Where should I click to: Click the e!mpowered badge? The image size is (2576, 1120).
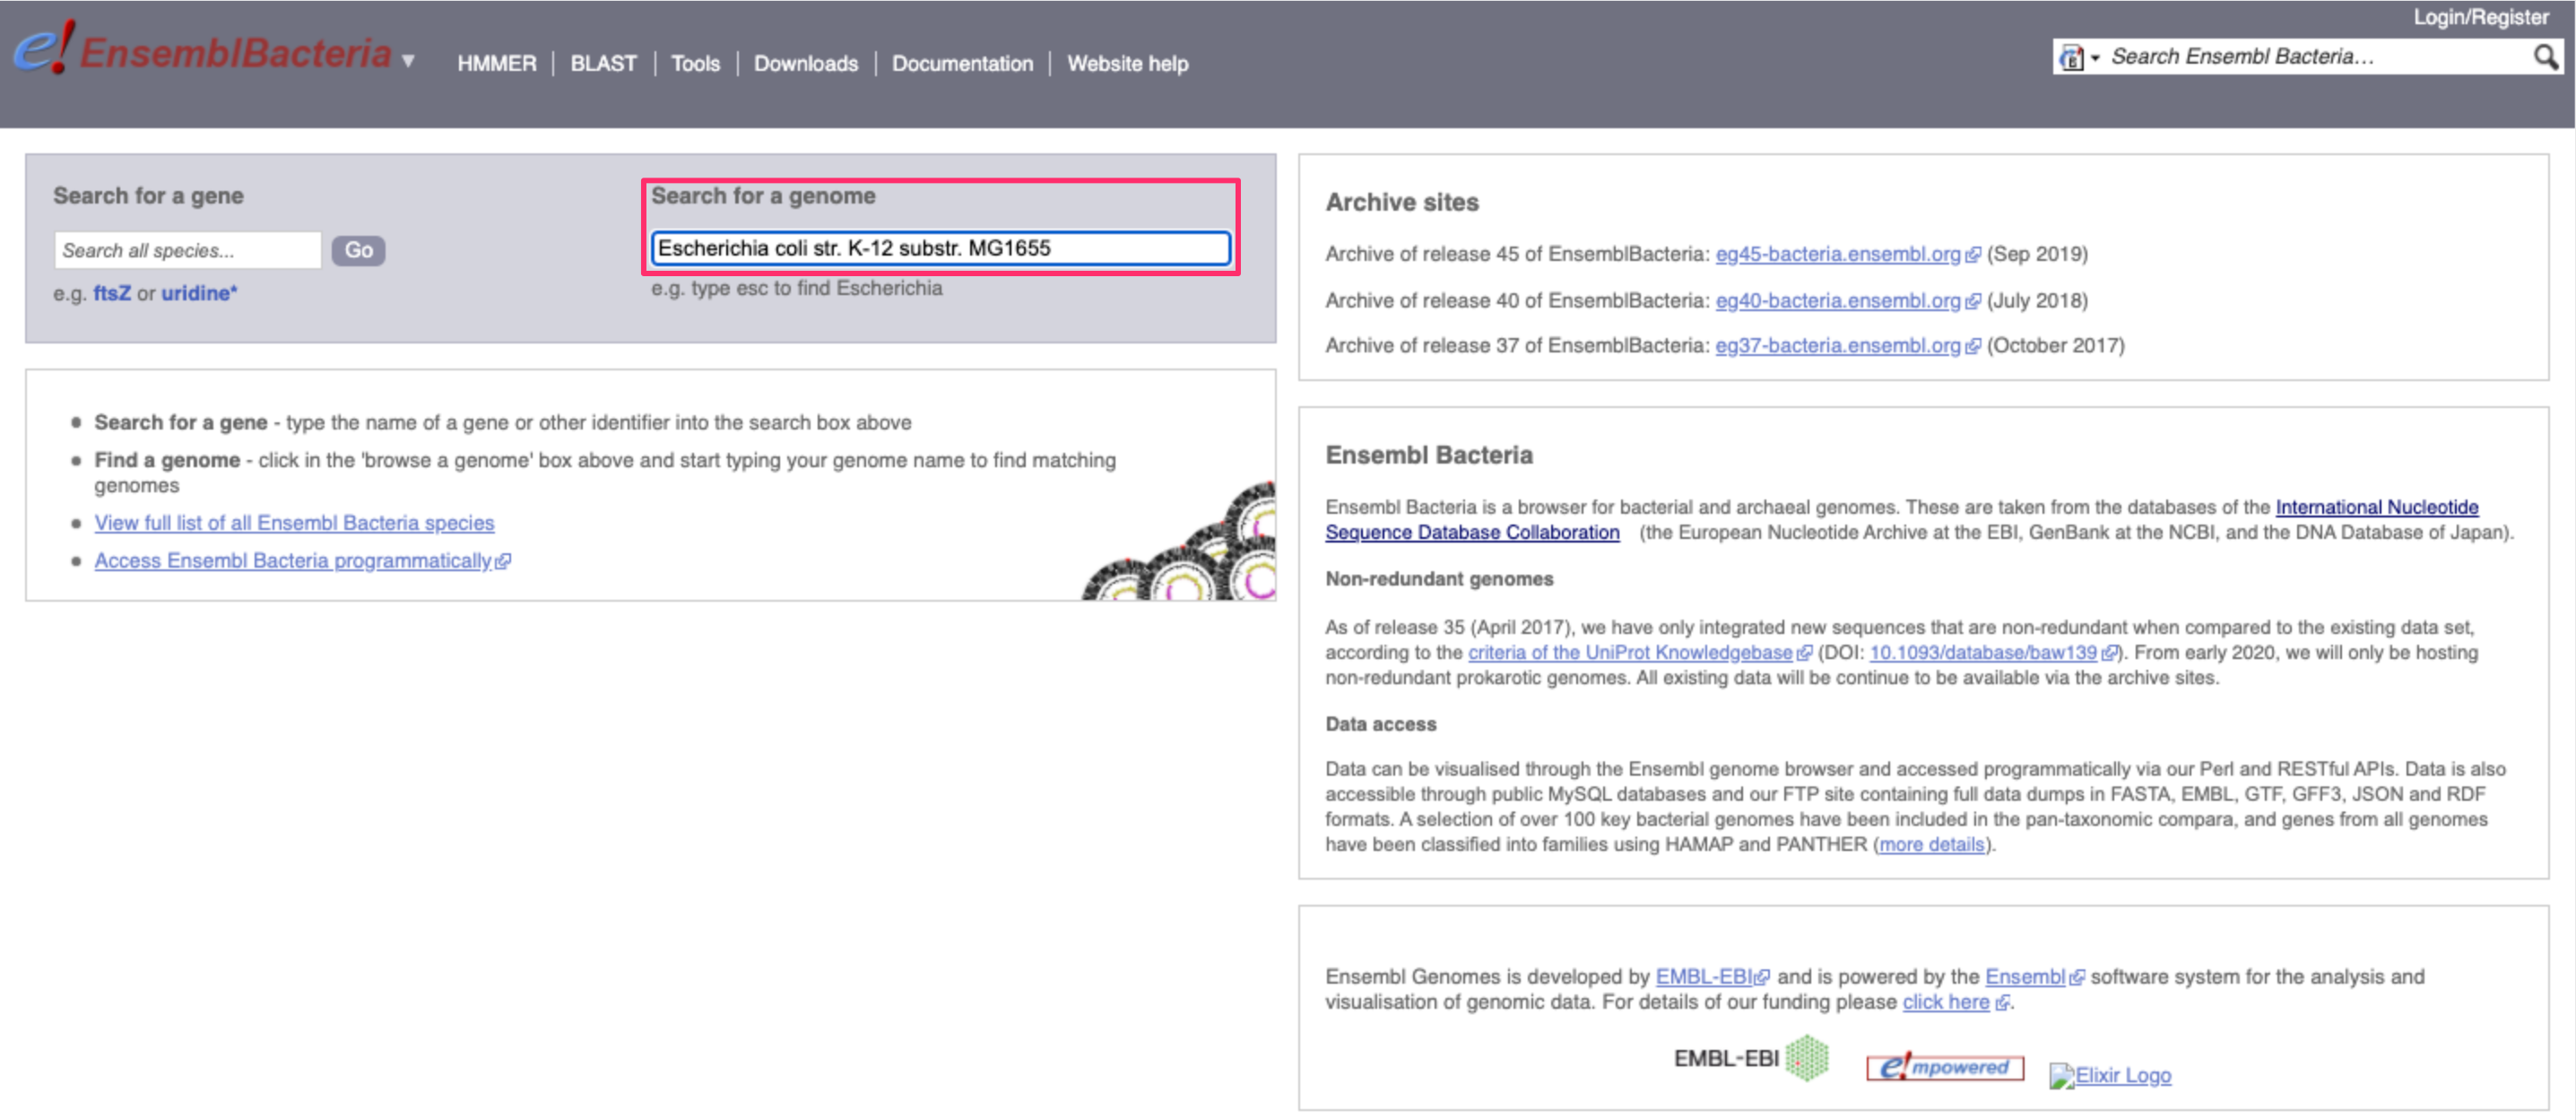click(1944, 1067)
